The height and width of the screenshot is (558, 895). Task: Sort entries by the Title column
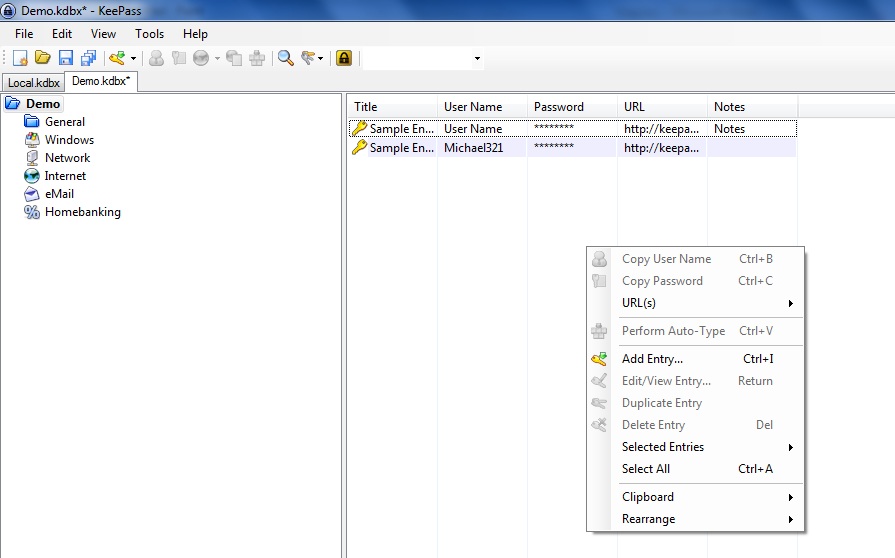pyautogui.click(x=392, y=107)
